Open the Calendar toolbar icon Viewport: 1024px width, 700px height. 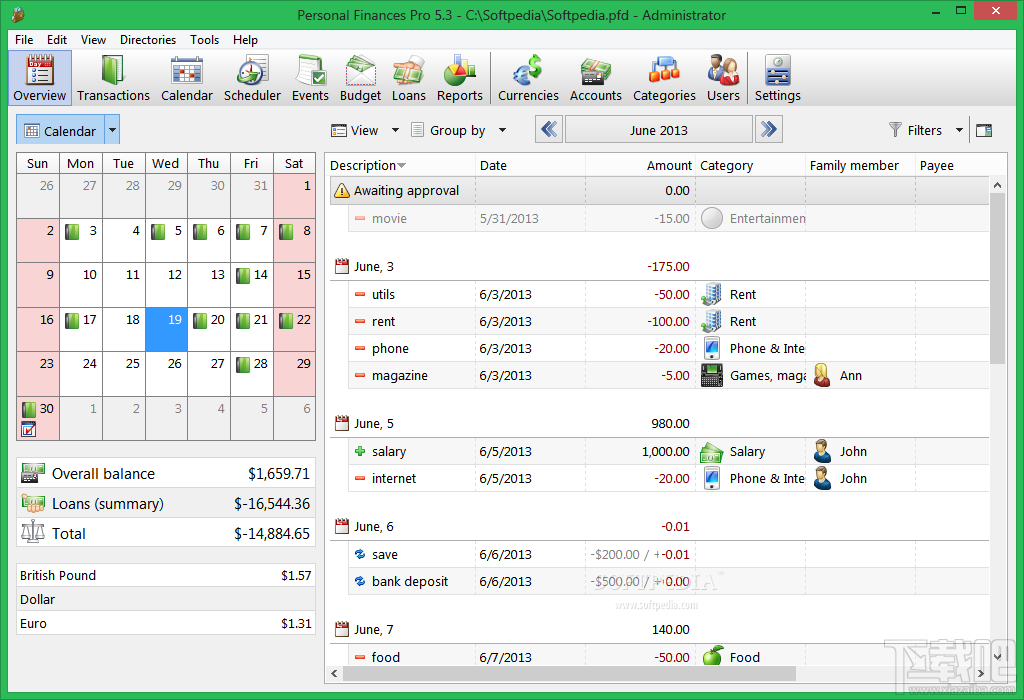click(187, 78)
